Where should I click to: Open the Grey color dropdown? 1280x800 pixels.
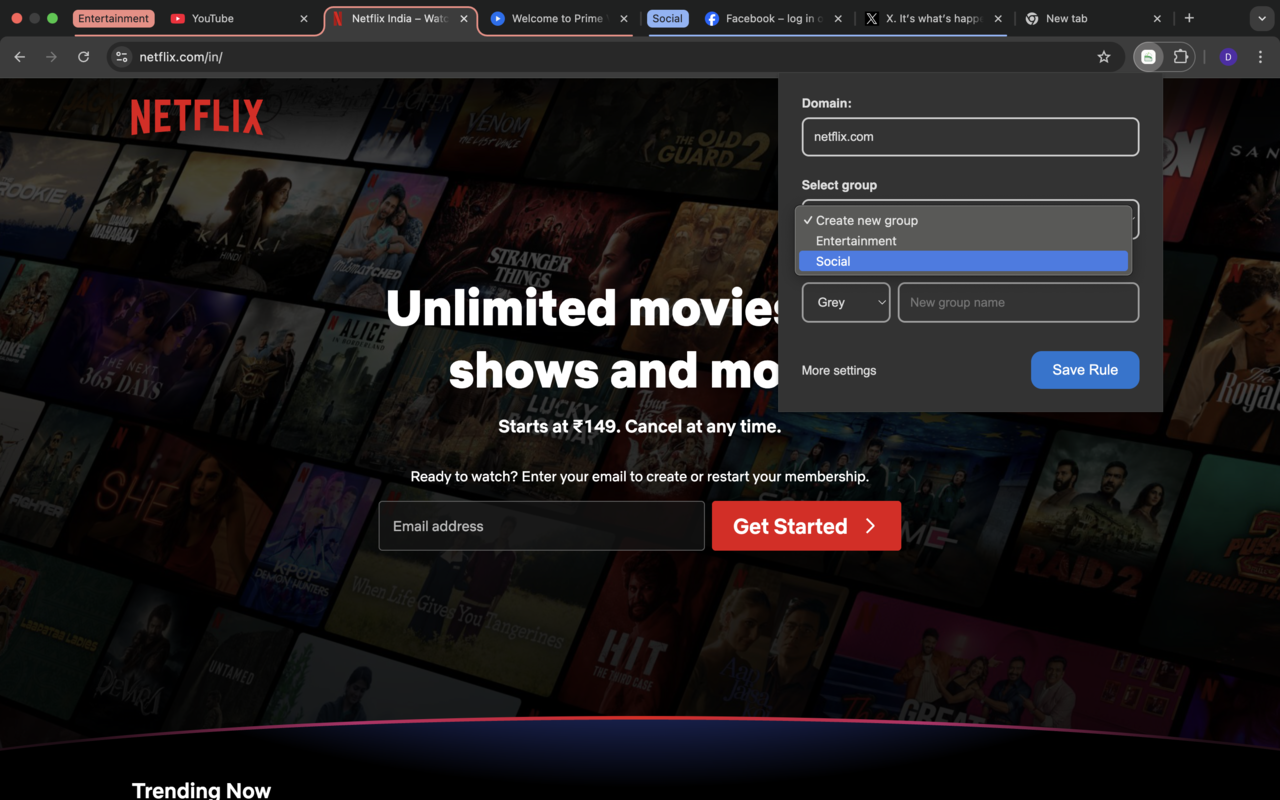click(x=846, y=302)
